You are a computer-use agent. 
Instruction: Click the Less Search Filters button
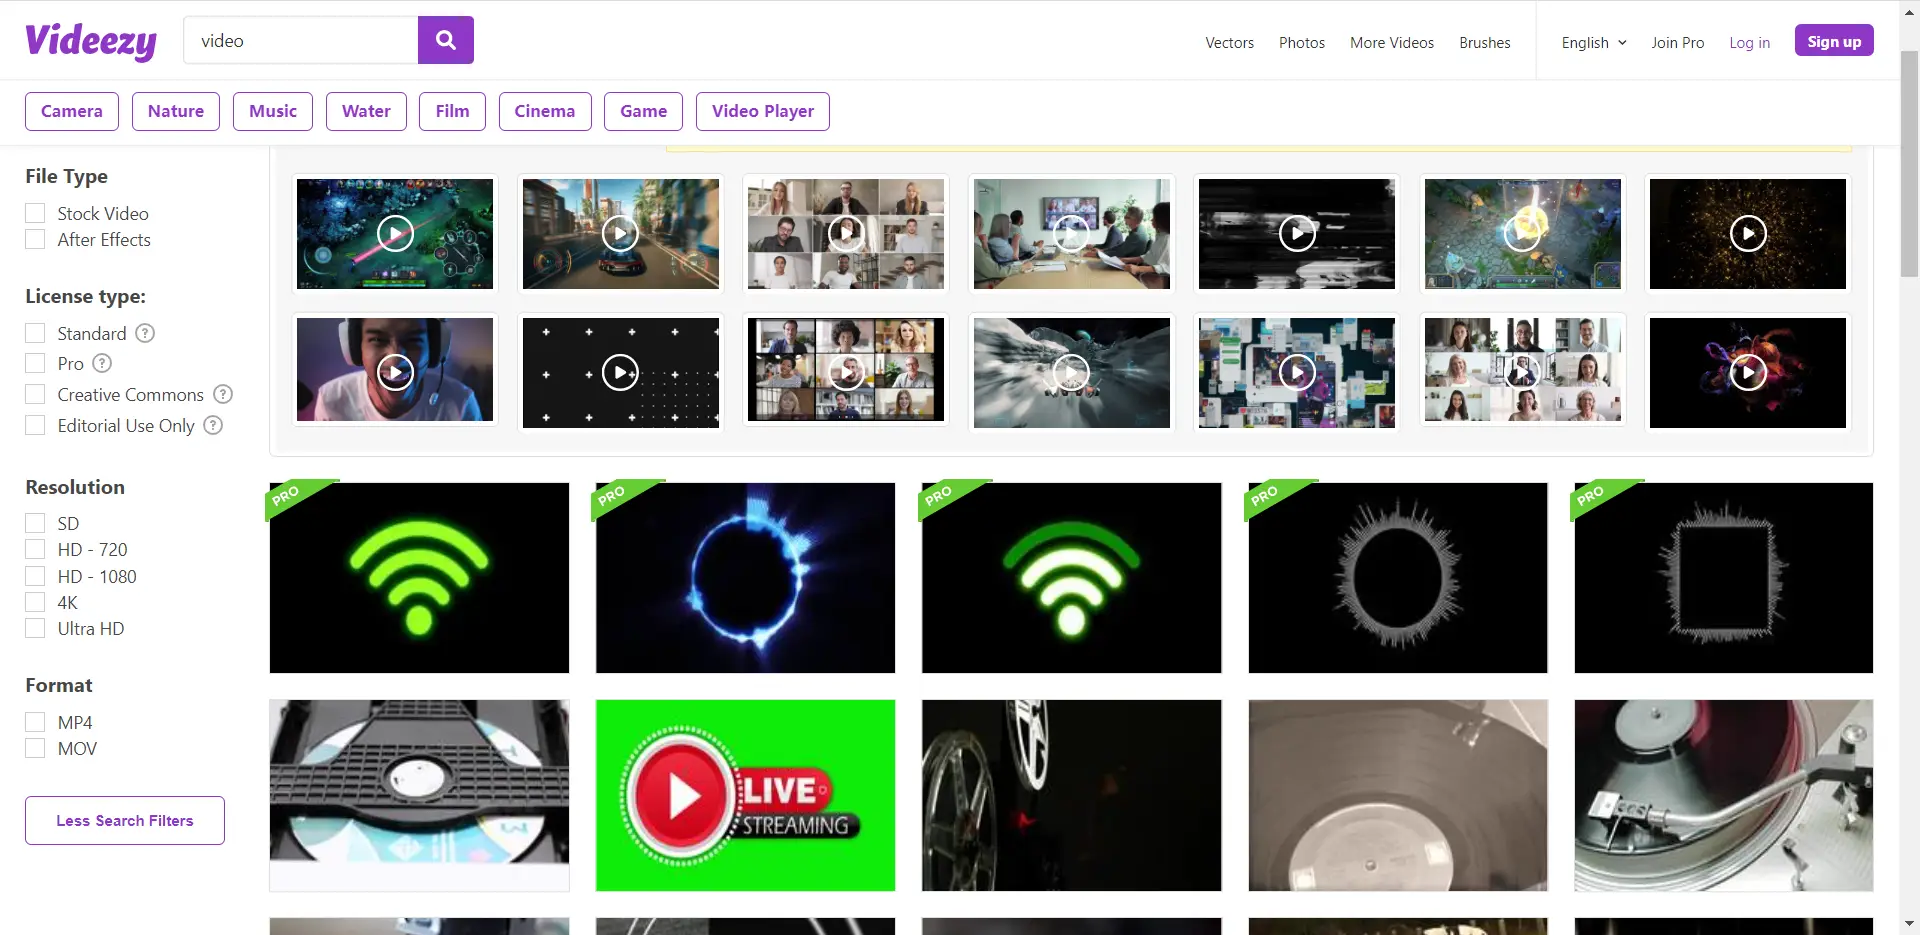124,820
